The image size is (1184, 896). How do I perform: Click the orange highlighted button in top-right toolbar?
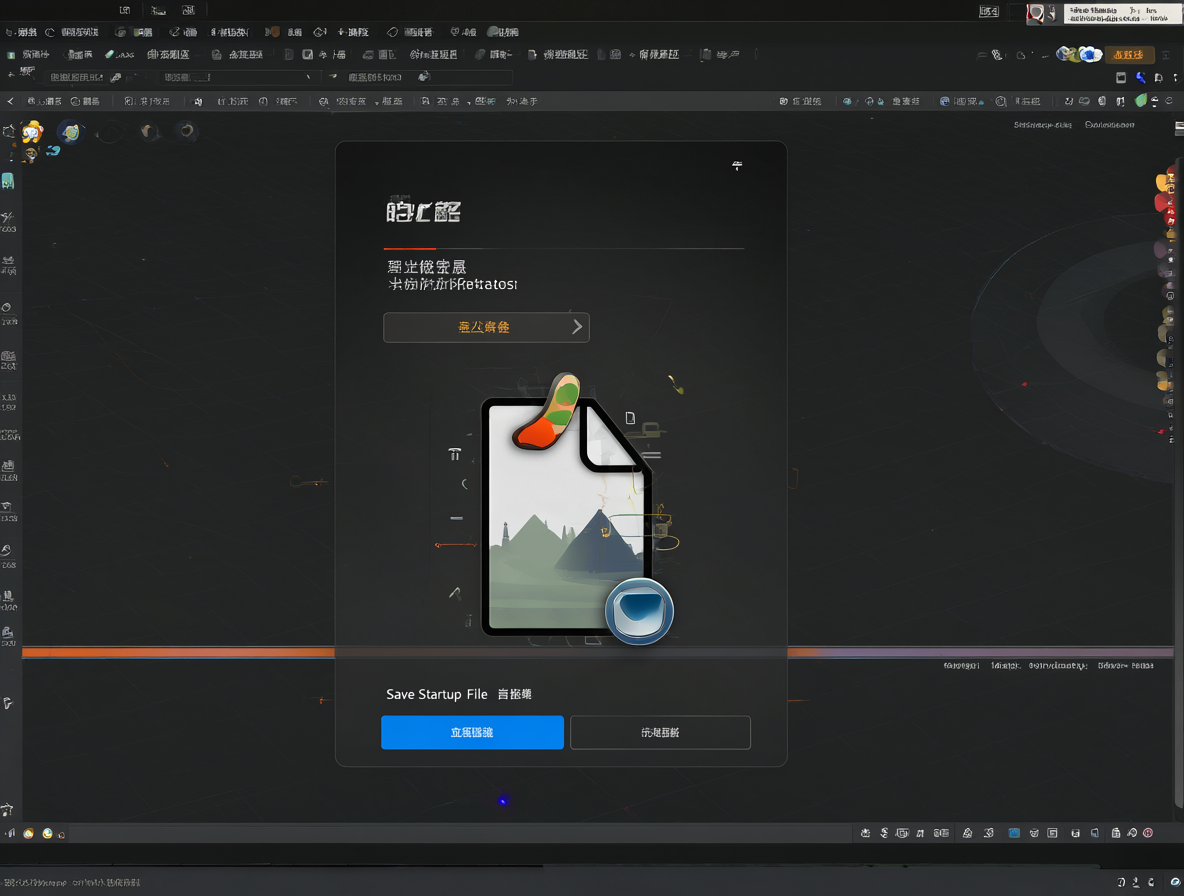(1128, 54)
